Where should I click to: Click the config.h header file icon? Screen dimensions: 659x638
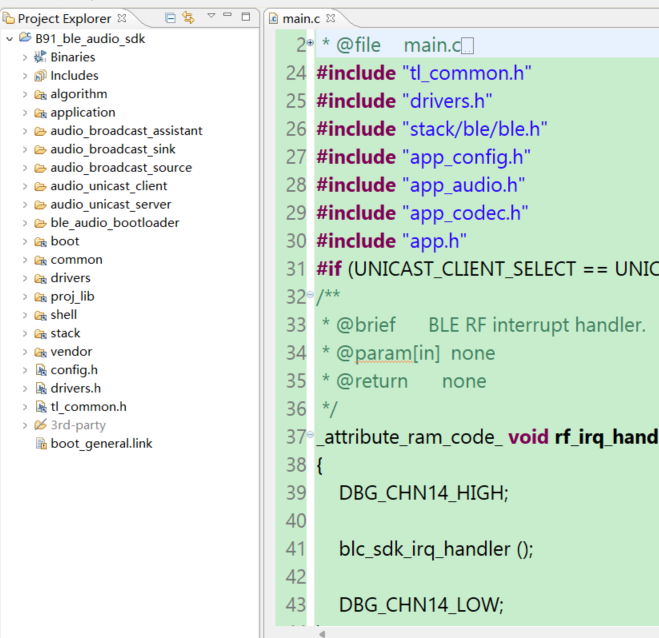(x=40, y=370)
